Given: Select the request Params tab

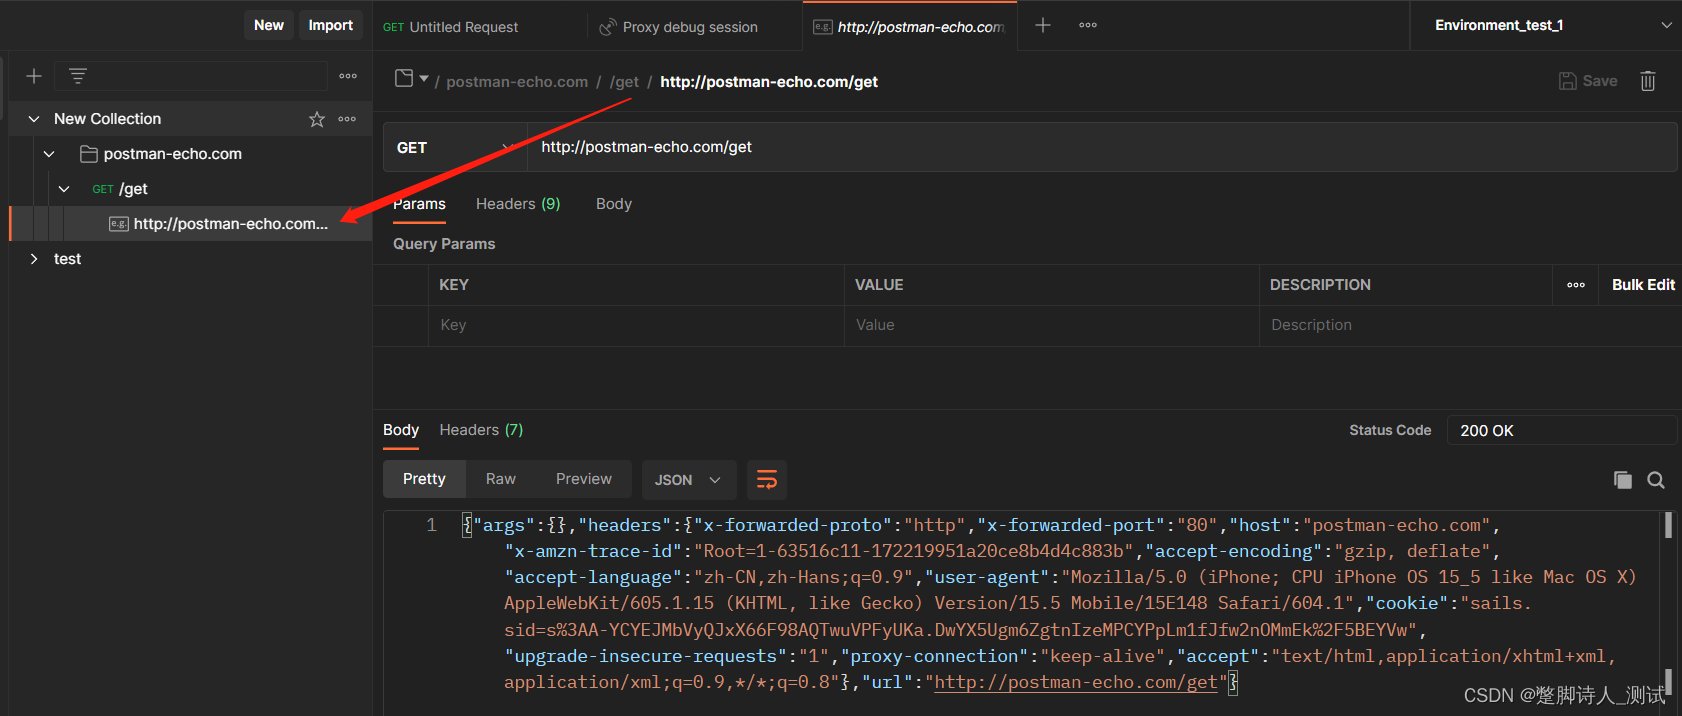Looking at the screenshot, I should click(419, 204).
